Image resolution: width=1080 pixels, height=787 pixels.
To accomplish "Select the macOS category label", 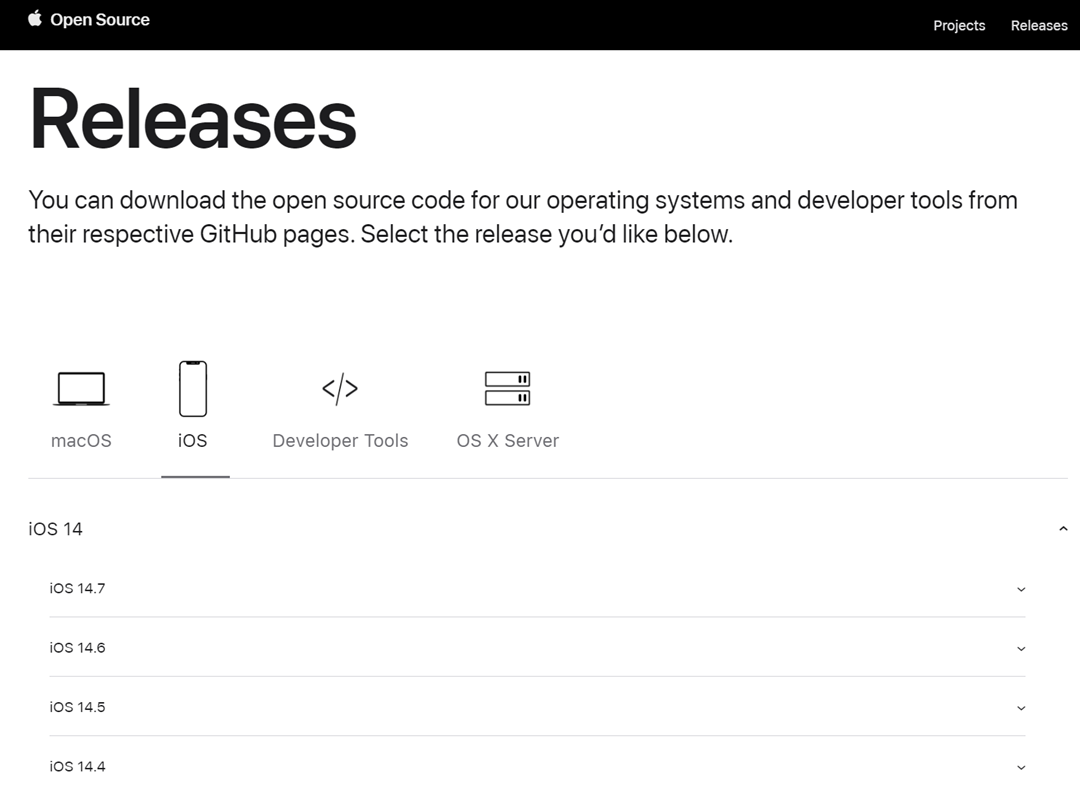I will [81, 440].
